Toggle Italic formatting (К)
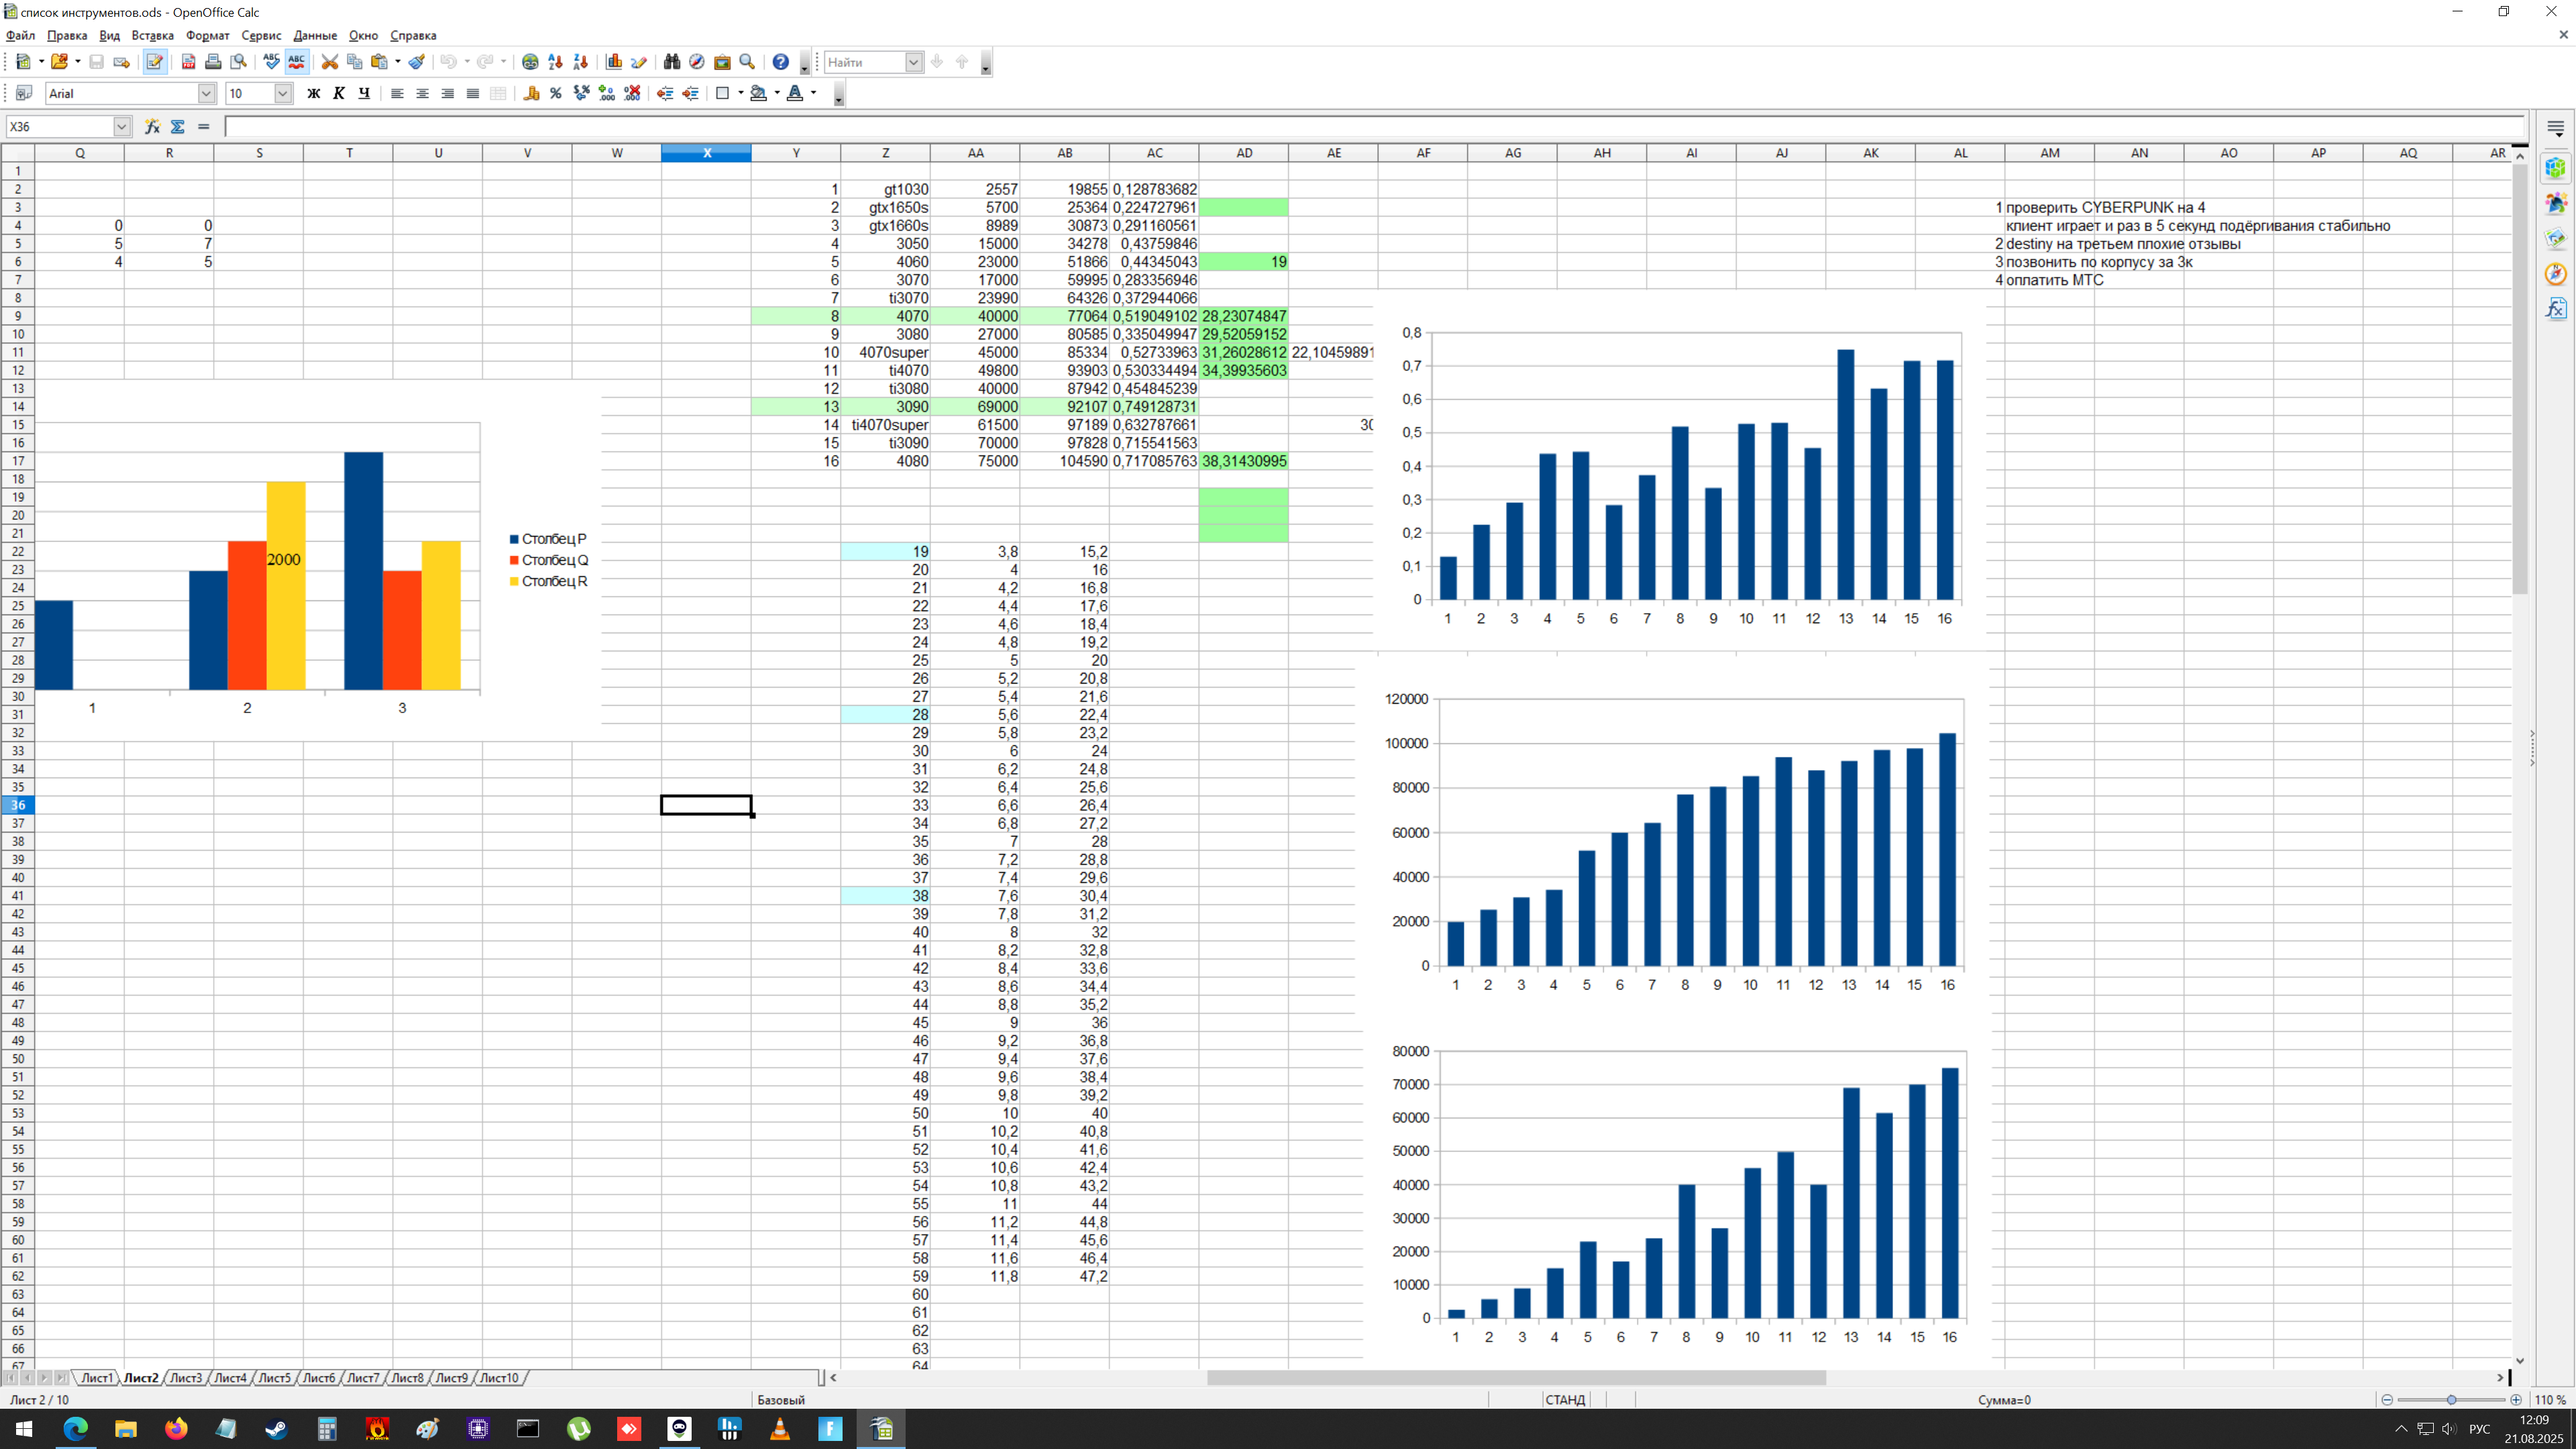 (339, 93)
